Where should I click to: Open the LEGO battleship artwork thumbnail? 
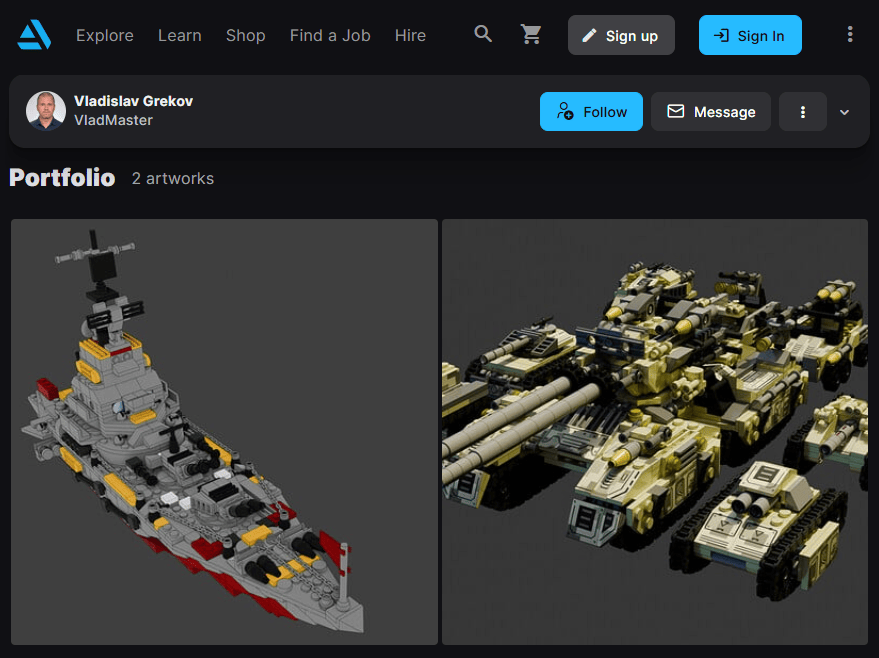(224, 432)
